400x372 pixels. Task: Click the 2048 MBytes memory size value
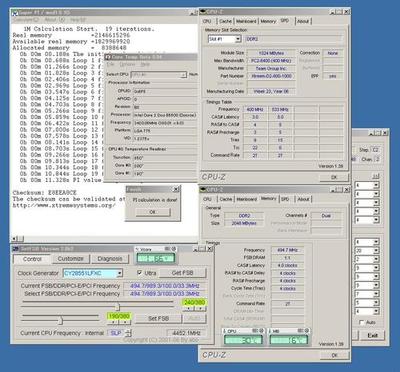[x=244, y=223]
